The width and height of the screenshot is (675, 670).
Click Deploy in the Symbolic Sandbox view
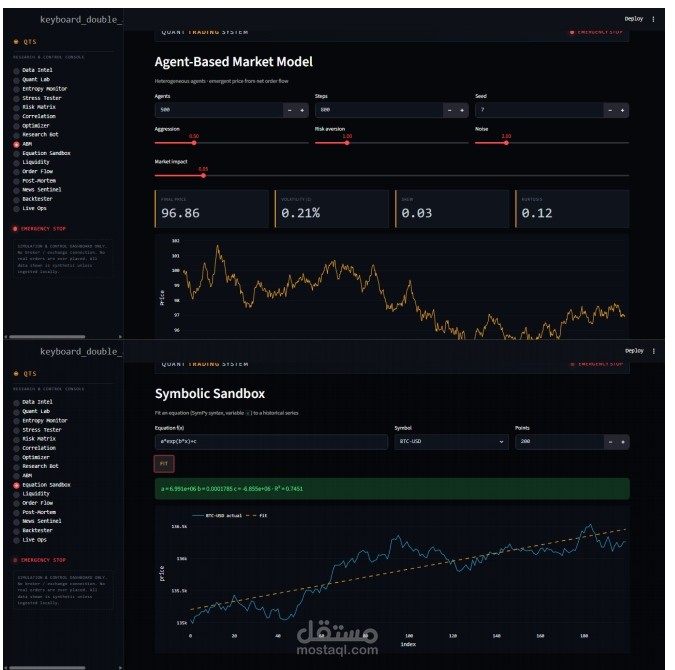pyautogui.click(x=634, y=351)
